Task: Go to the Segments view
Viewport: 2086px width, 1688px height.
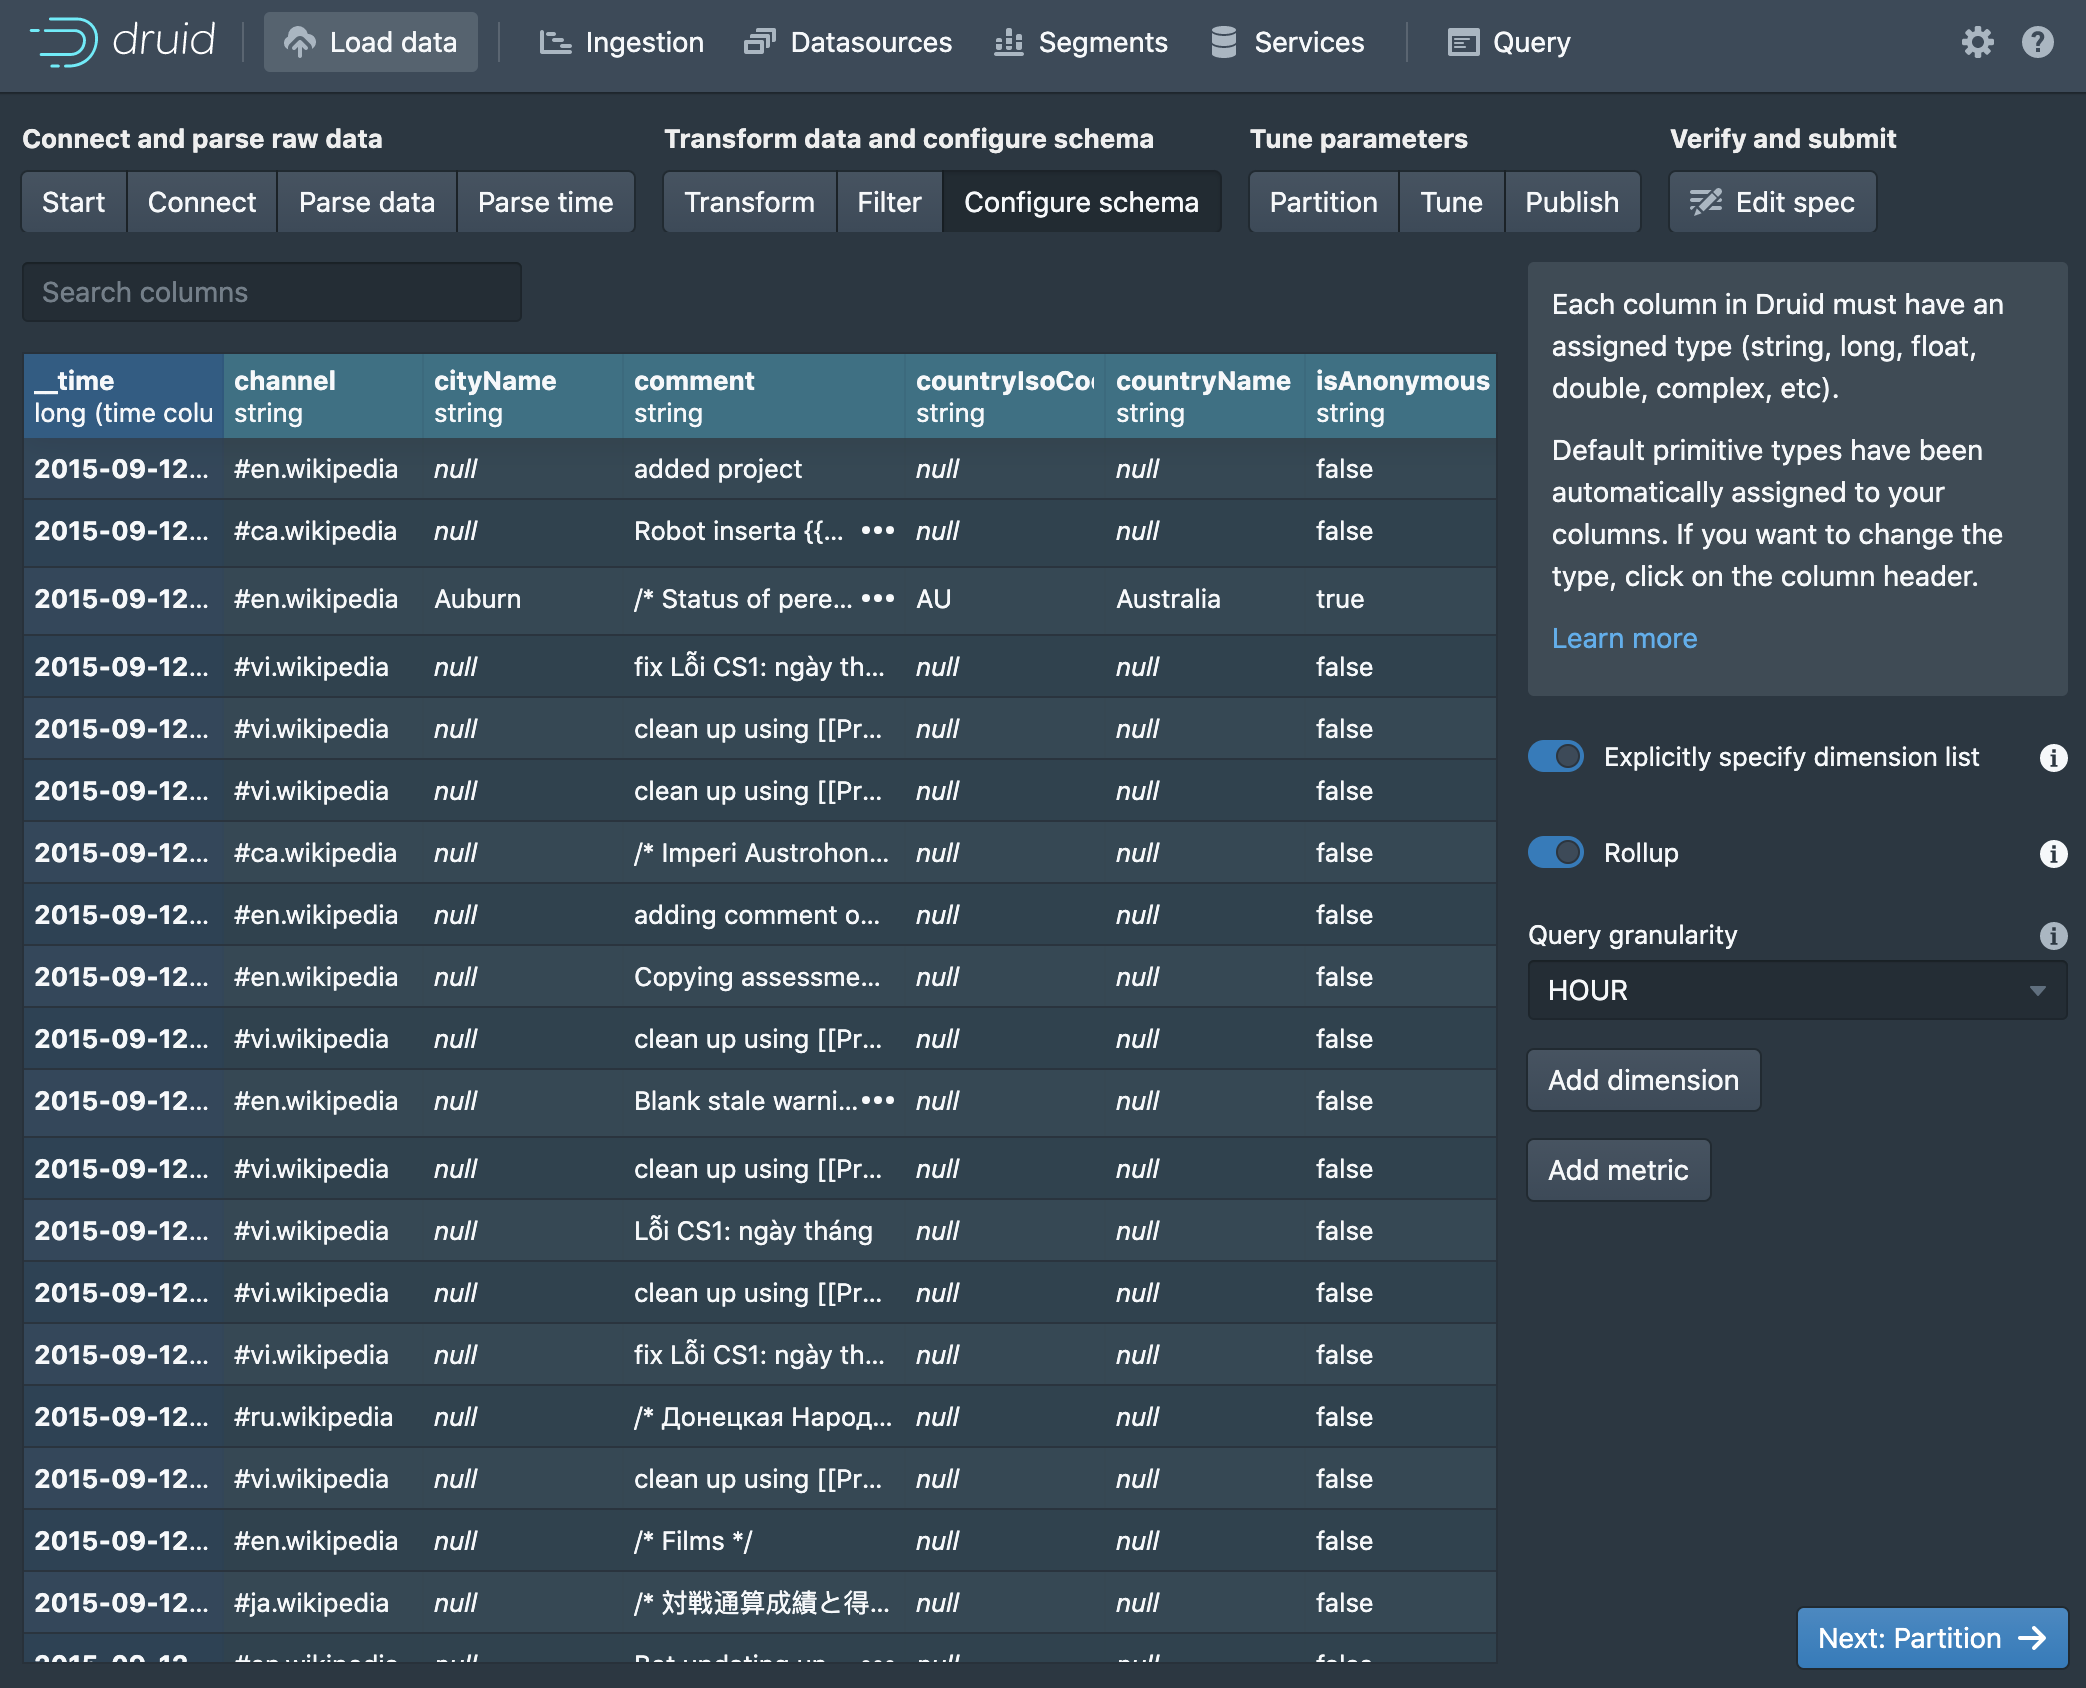Action: pyautogui.click(x=1081, y=42)
